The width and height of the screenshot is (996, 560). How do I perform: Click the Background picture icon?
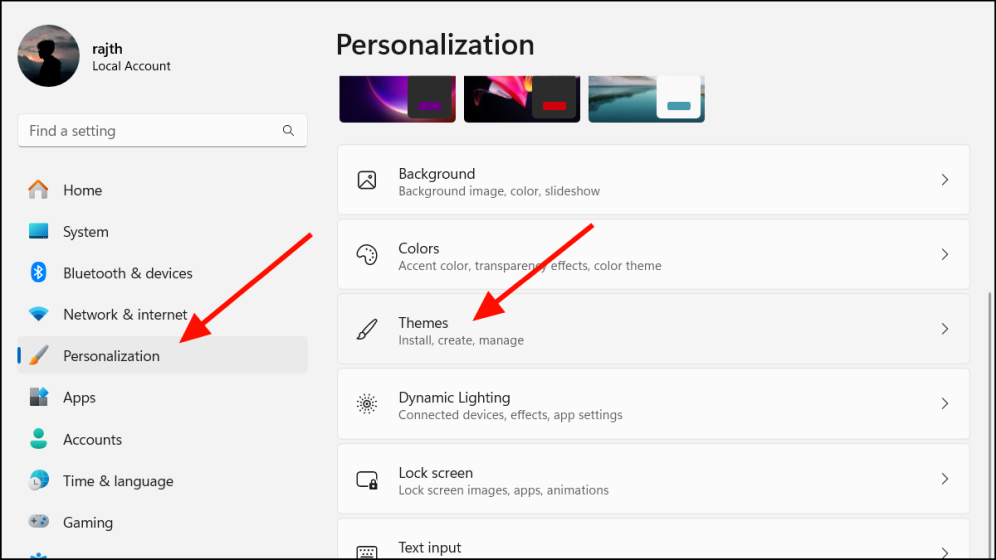(367, 180)
